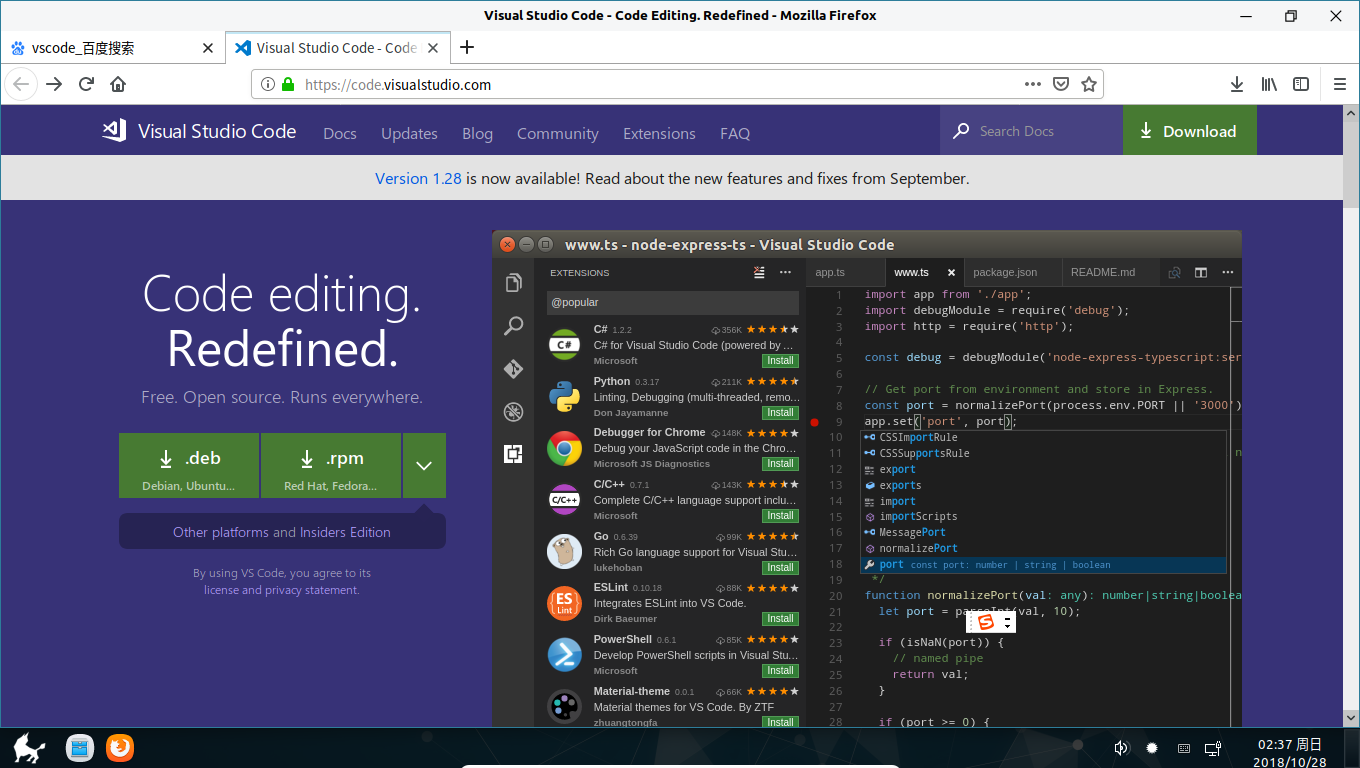Download the .rpm package
Screen dimensions: 1360x768
click(x=331, y=465)
